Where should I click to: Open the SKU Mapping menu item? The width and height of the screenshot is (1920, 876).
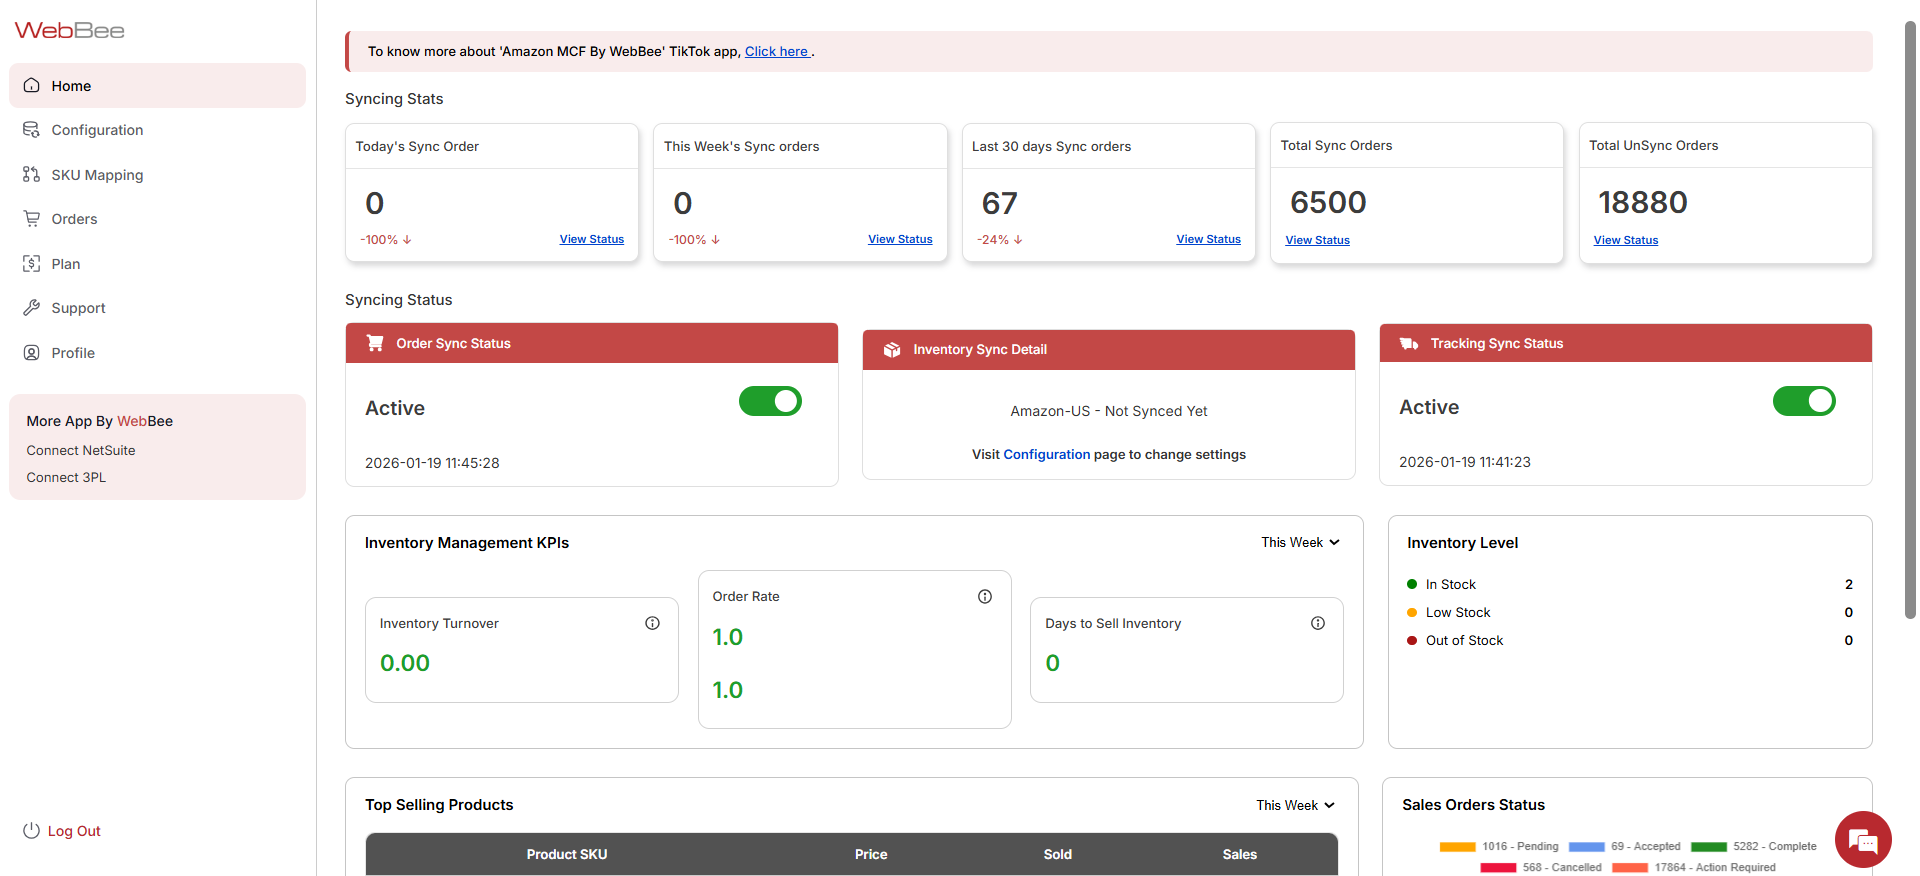click(97, 175)
